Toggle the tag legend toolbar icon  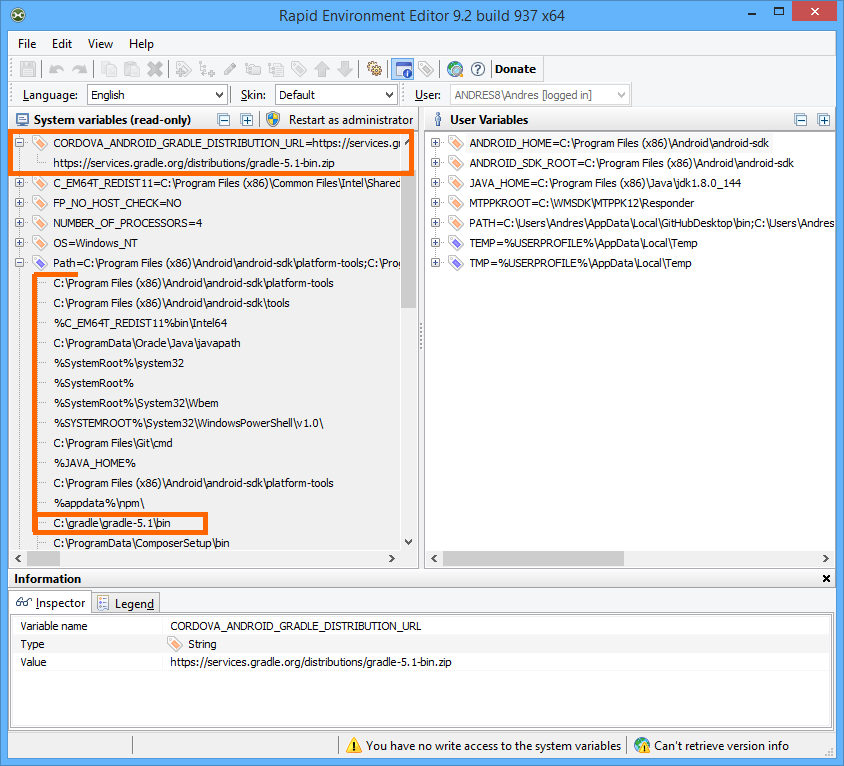point(426,69)
